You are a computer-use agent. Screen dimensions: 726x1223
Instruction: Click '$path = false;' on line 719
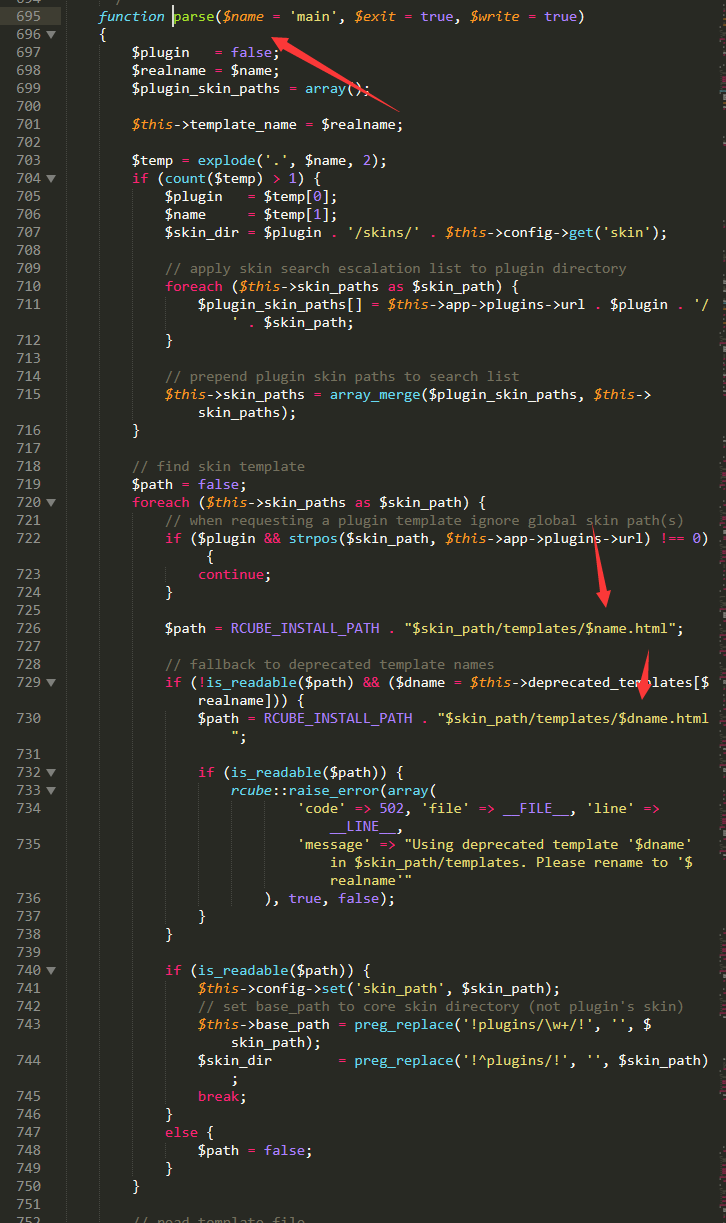click(x=189, y=484)
